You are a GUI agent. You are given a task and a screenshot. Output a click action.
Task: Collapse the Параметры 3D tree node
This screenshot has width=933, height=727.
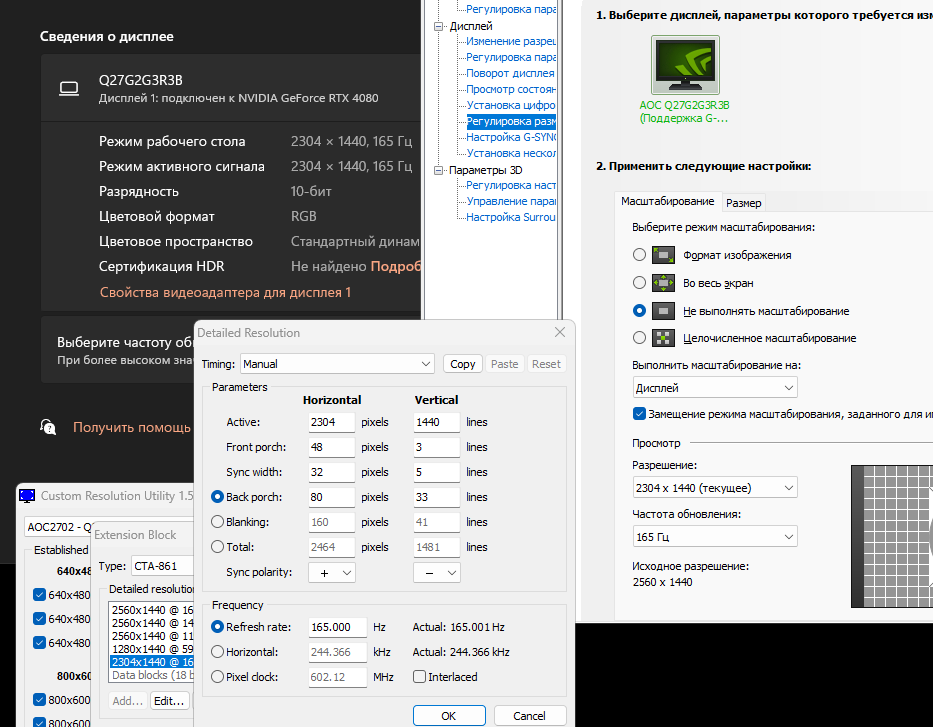(439, 170)
